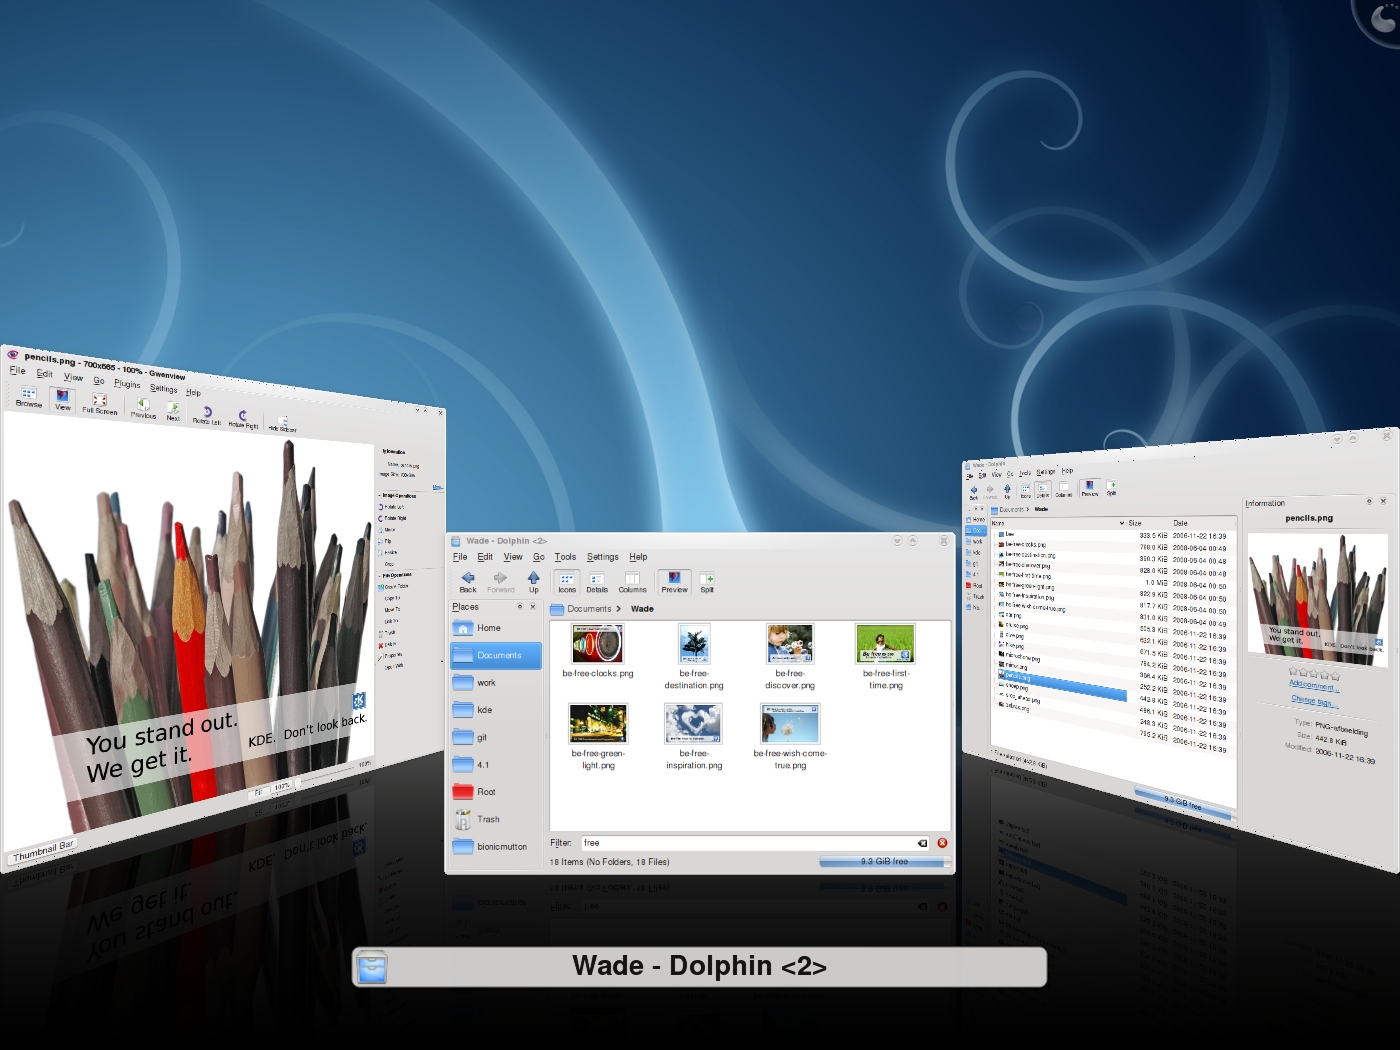Toggle Icons view mode in center Dolphin
This screenshot has height=1050, width=1400.
567,581
